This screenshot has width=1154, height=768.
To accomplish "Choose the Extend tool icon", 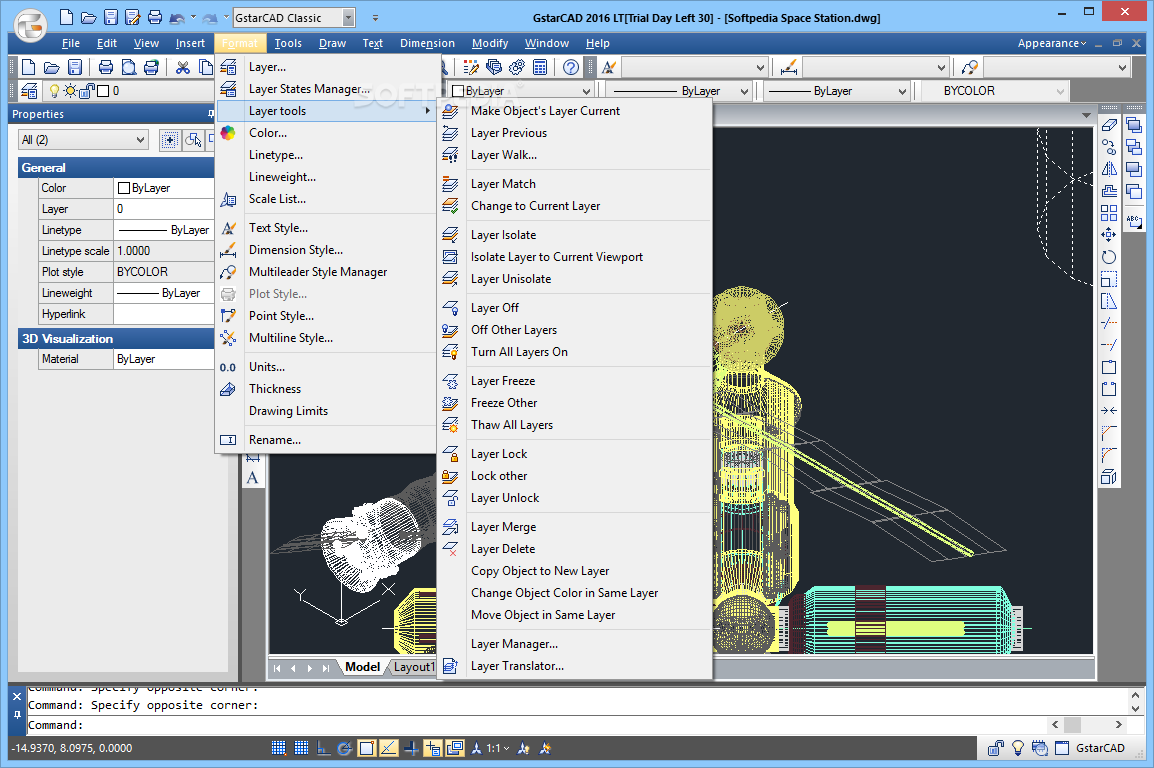I will 1109,345.
